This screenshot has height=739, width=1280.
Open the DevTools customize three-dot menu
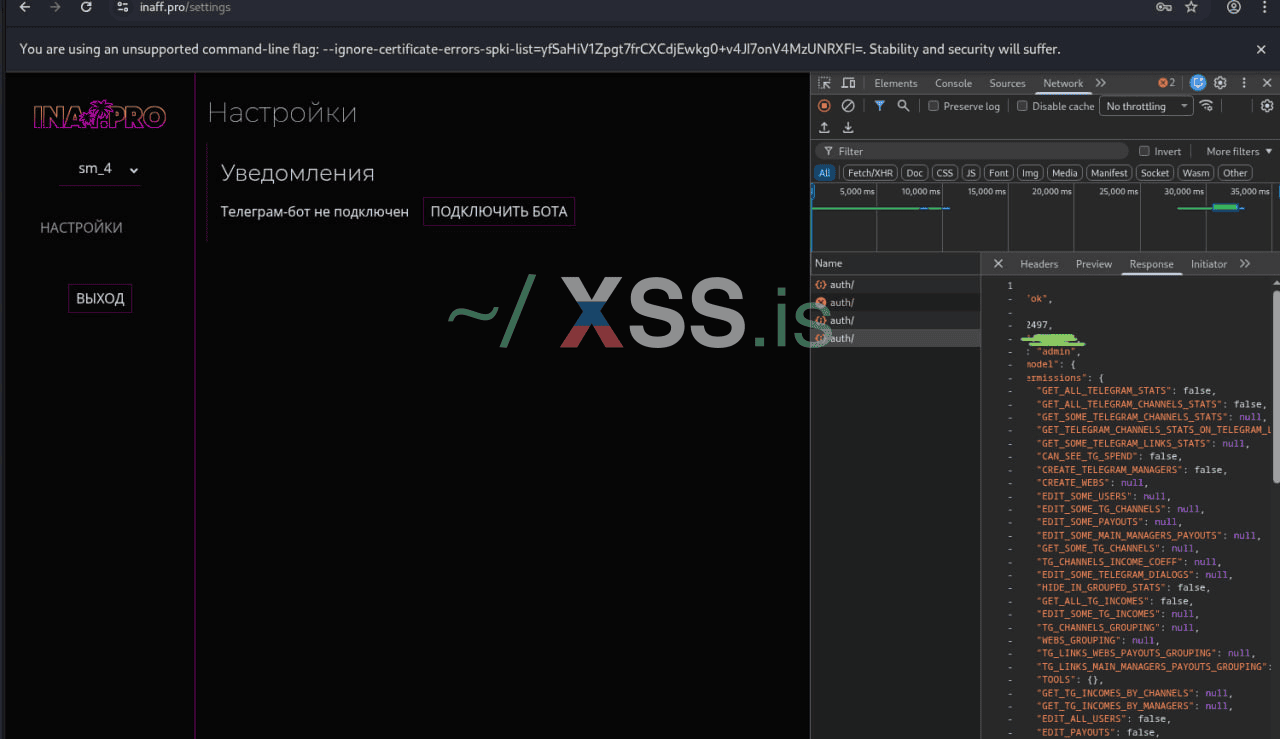pos(1244,83)
